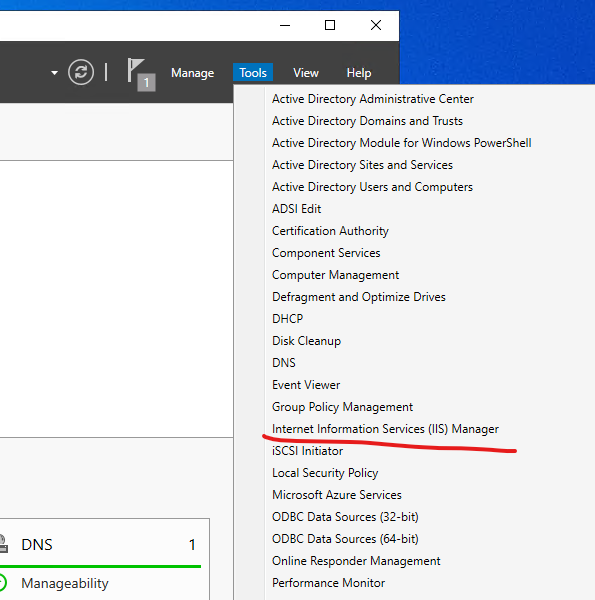Open Component Services
595x600 pixels.
[326, 253]
